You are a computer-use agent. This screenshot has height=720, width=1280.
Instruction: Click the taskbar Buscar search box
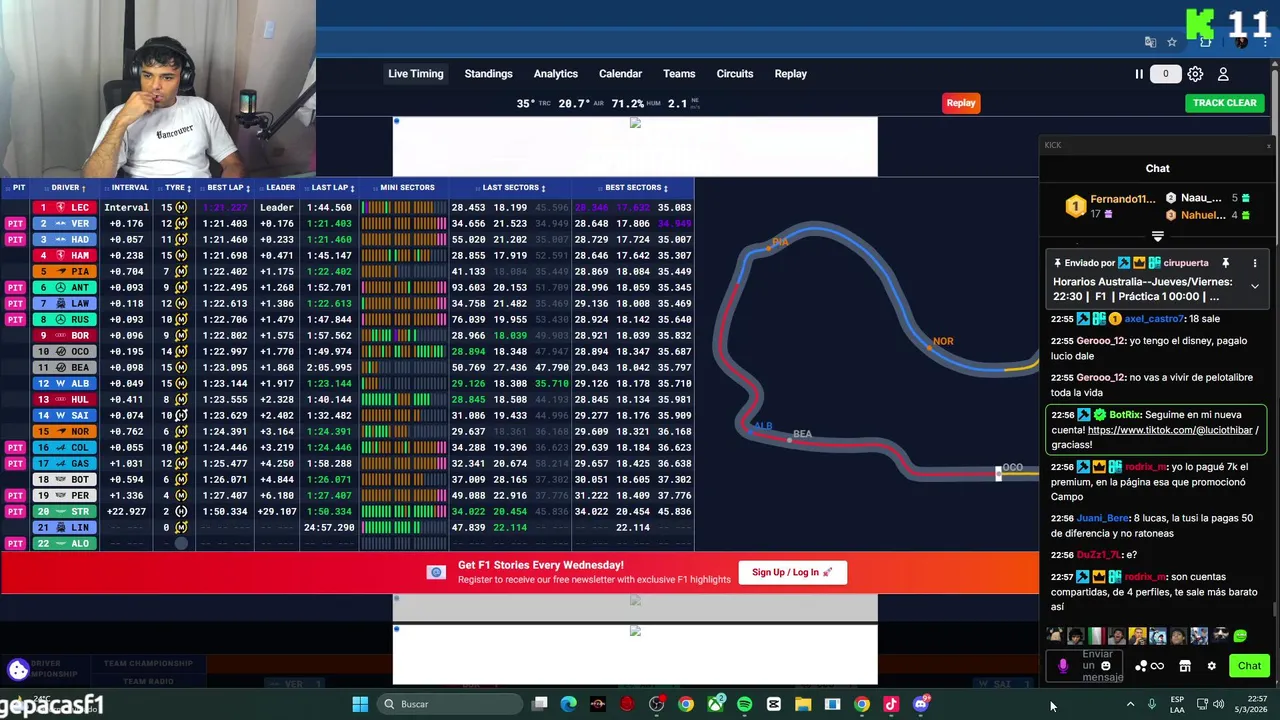pos(451,704)
